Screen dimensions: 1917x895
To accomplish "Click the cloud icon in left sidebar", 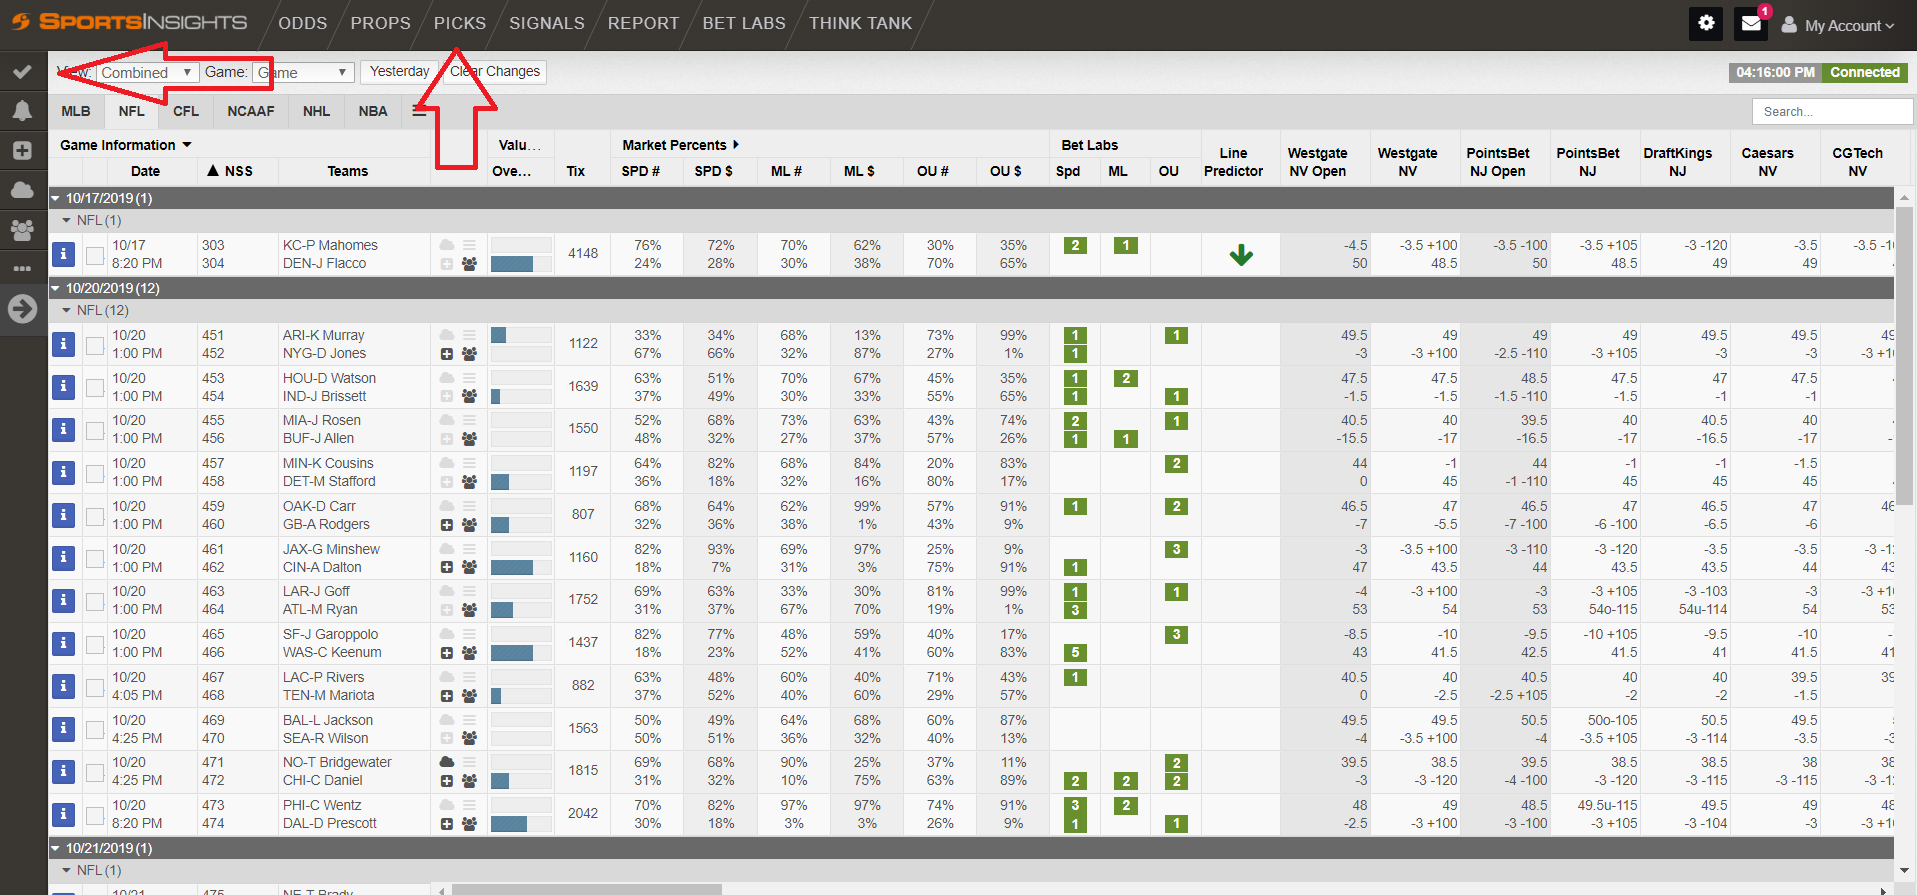I will (22, 189).
